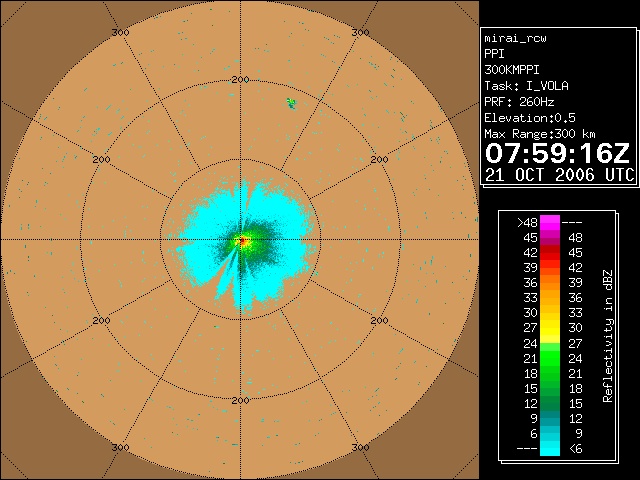This screenshot has height=480, width=640.
Task: Pick the teal 9–12 dBZ swatch
Action: click(550, 419)
